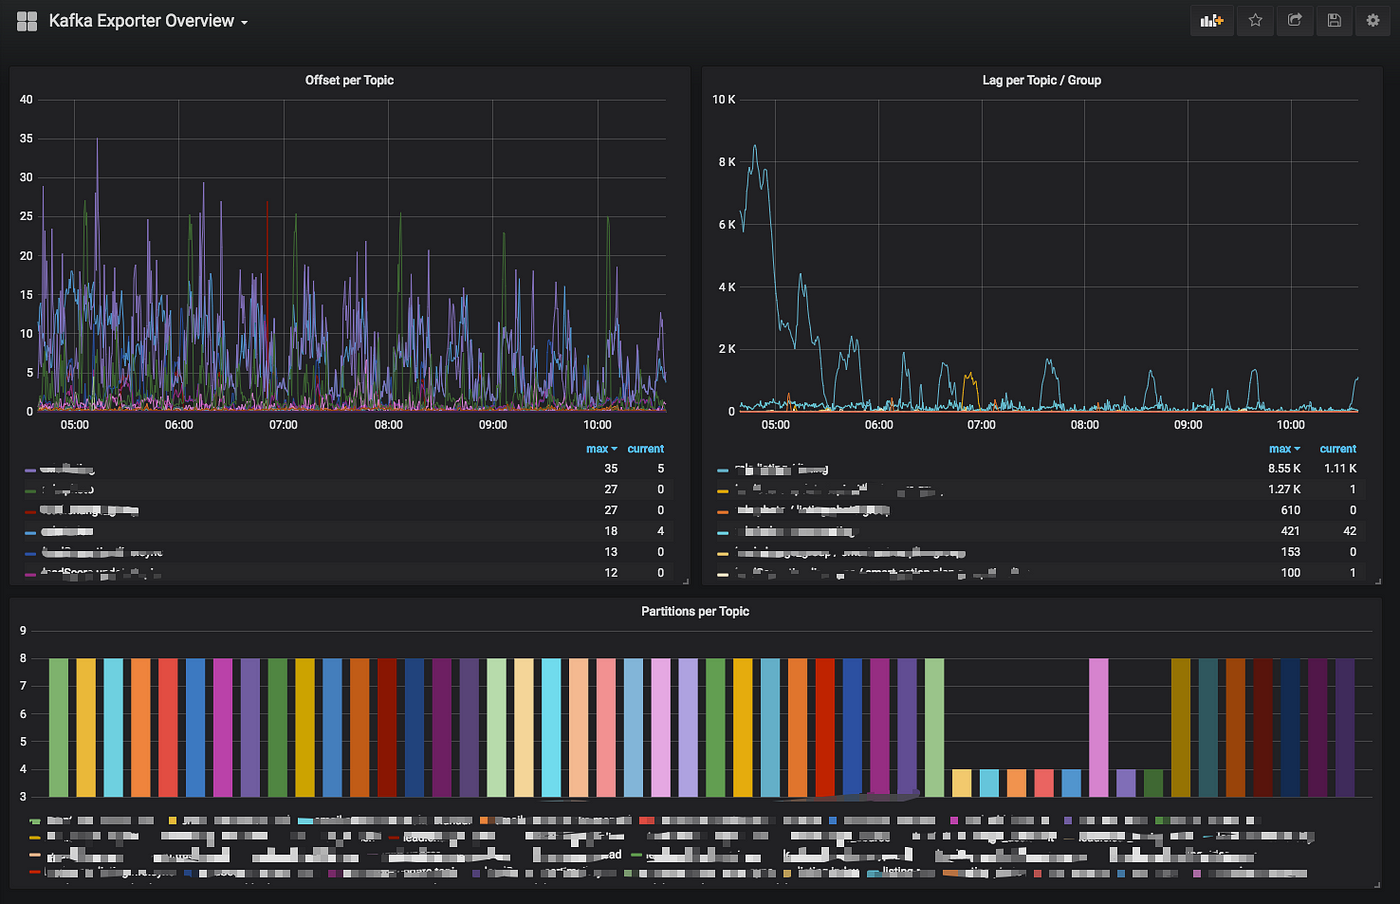Sort Offset per Topic legend by current
The image size is (1400, 904).
click(x=645, y=449)
